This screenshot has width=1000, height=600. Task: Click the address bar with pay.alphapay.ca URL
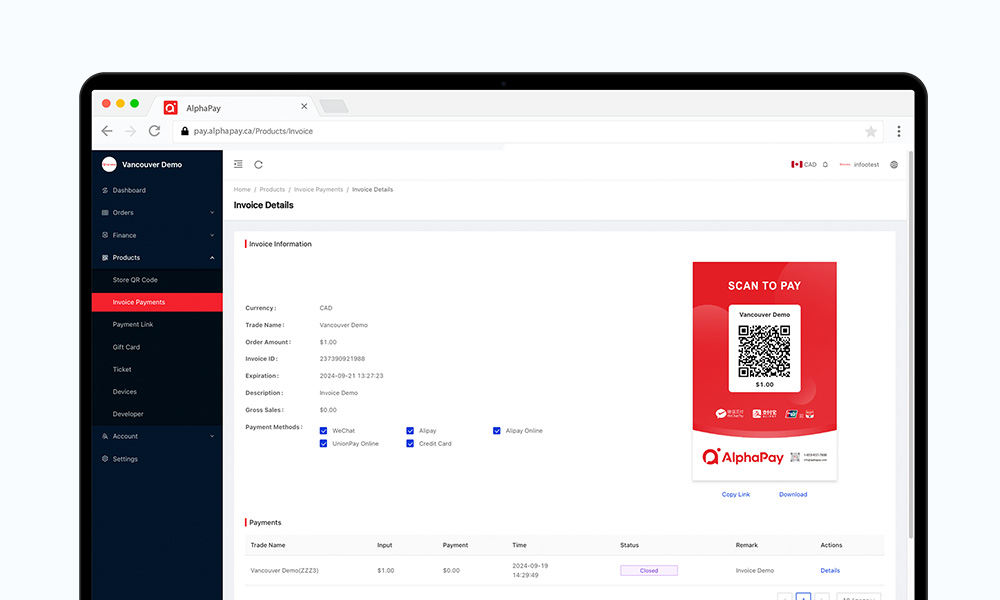tap(527, 131)
